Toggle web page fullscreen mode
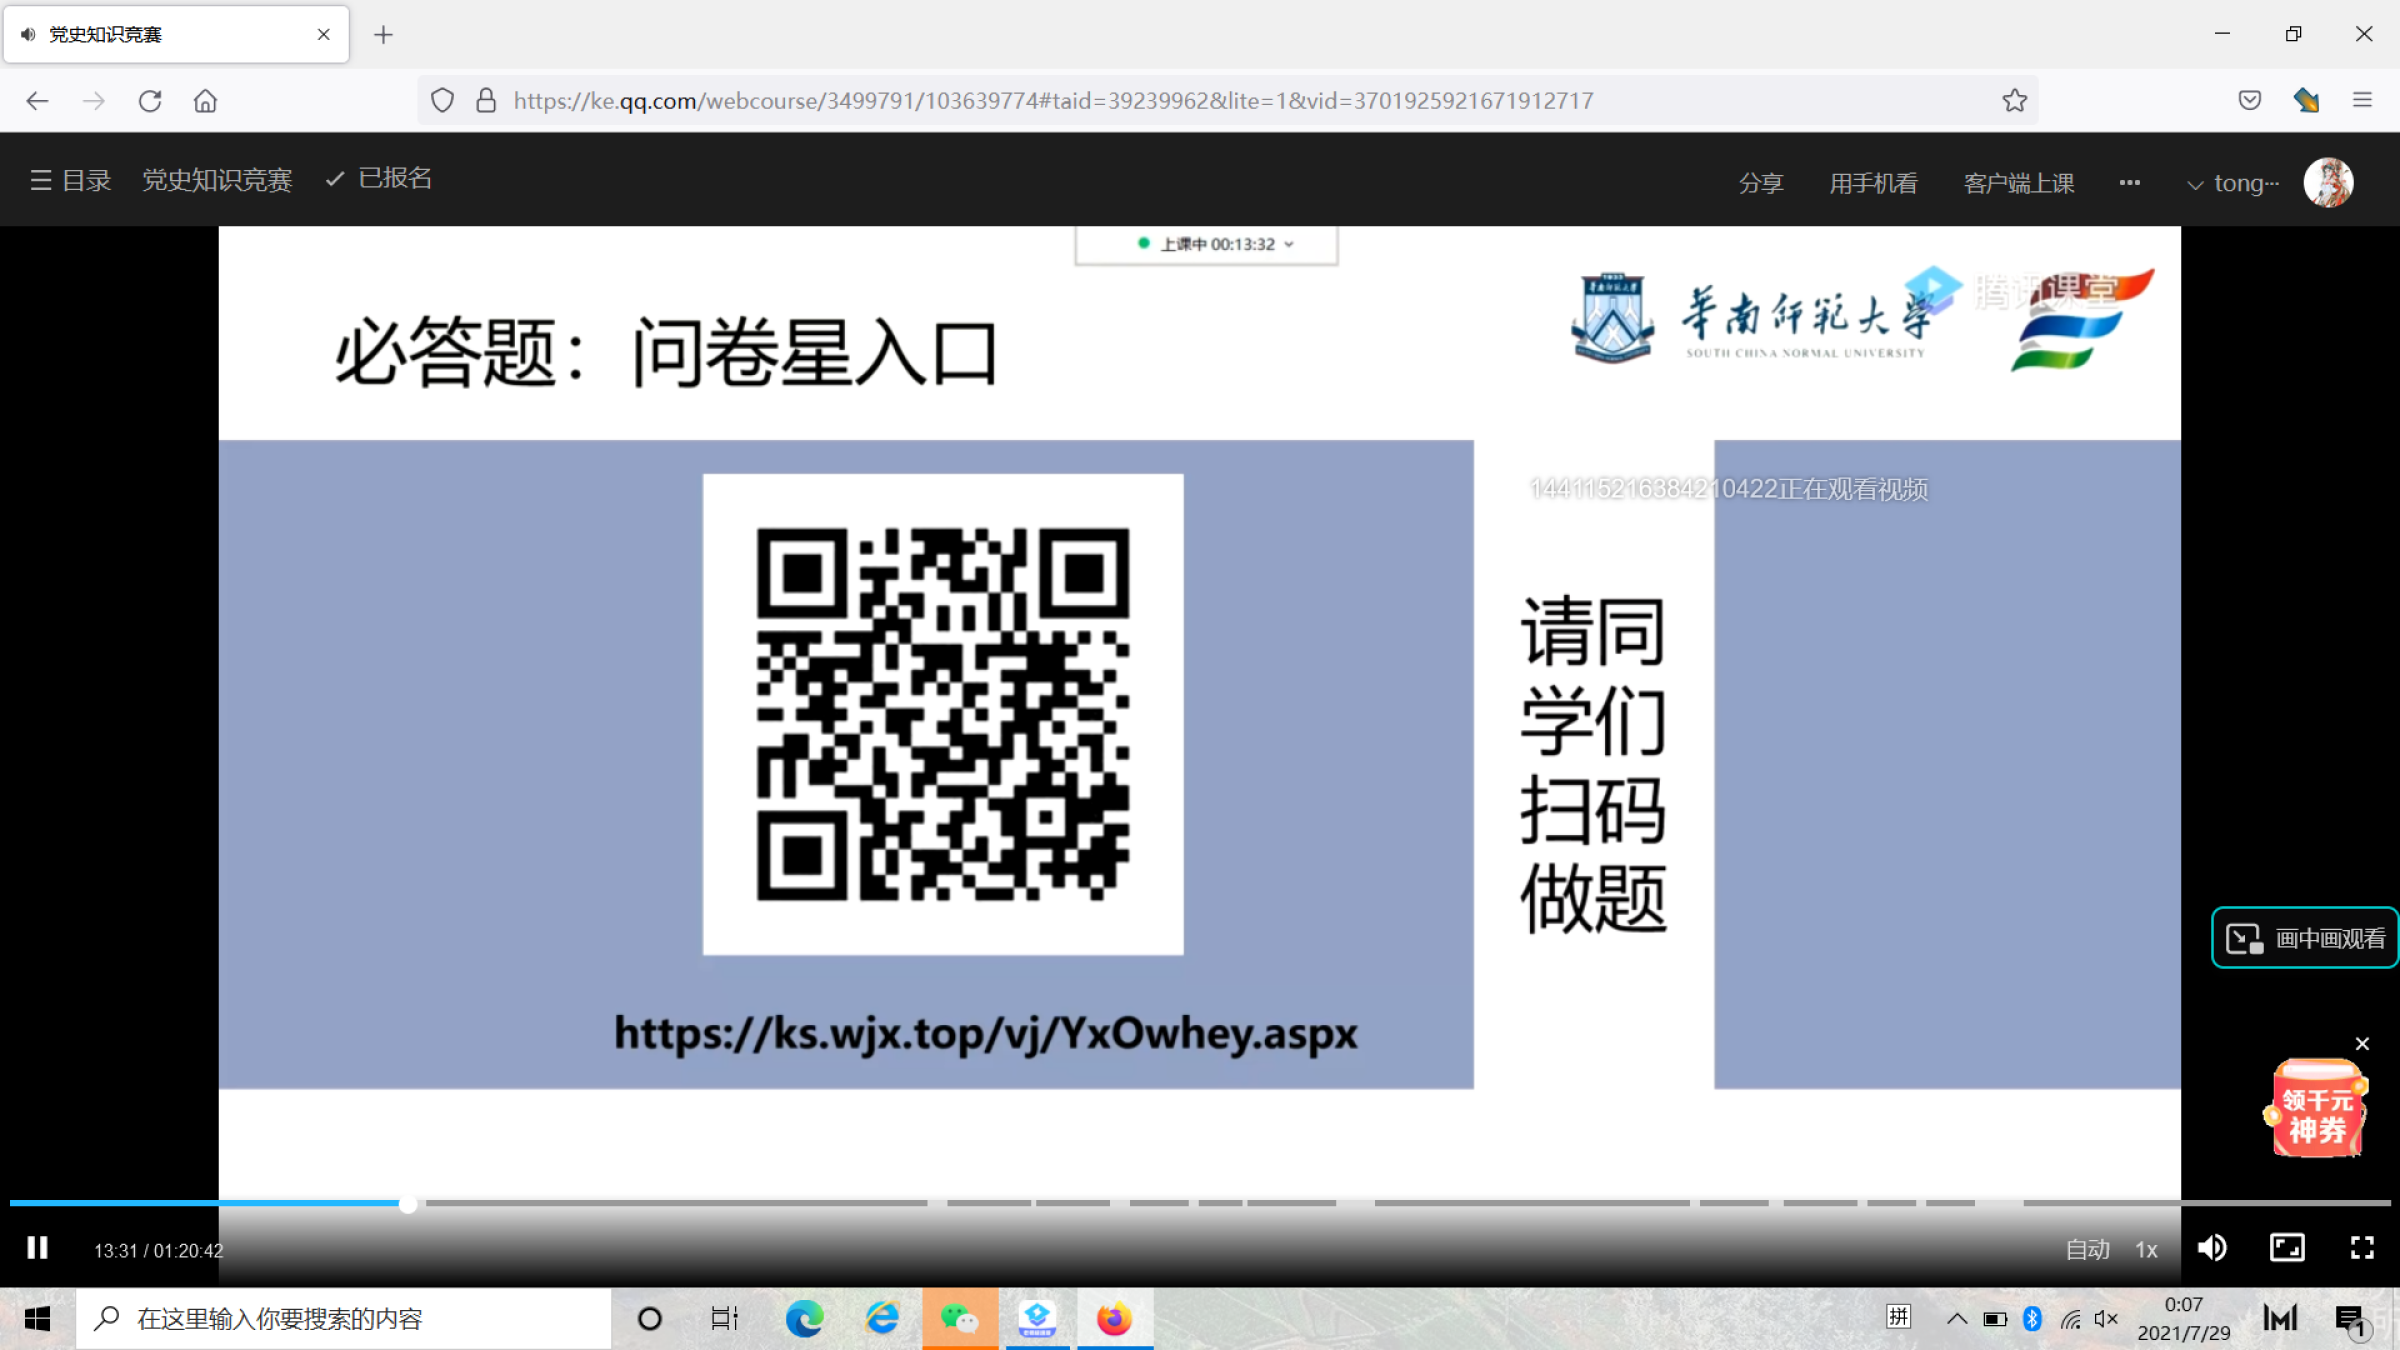Screen dimensions: 2400x1350 (x=2287, y=1248)
